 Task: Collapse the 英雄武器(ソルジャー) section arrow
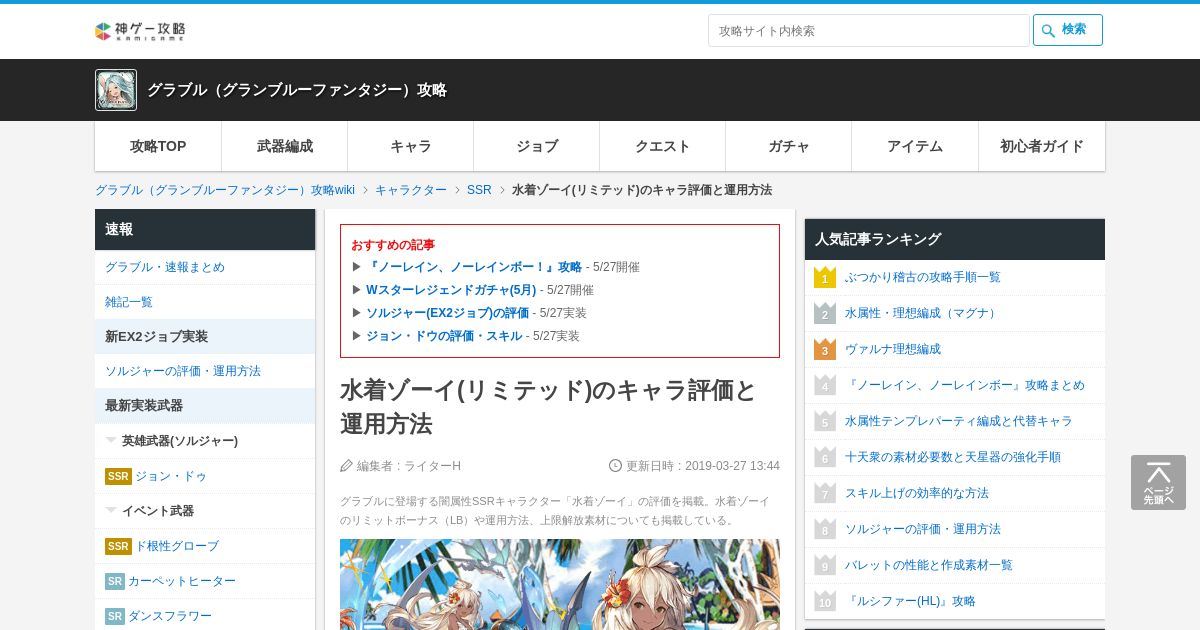(111, 440)
